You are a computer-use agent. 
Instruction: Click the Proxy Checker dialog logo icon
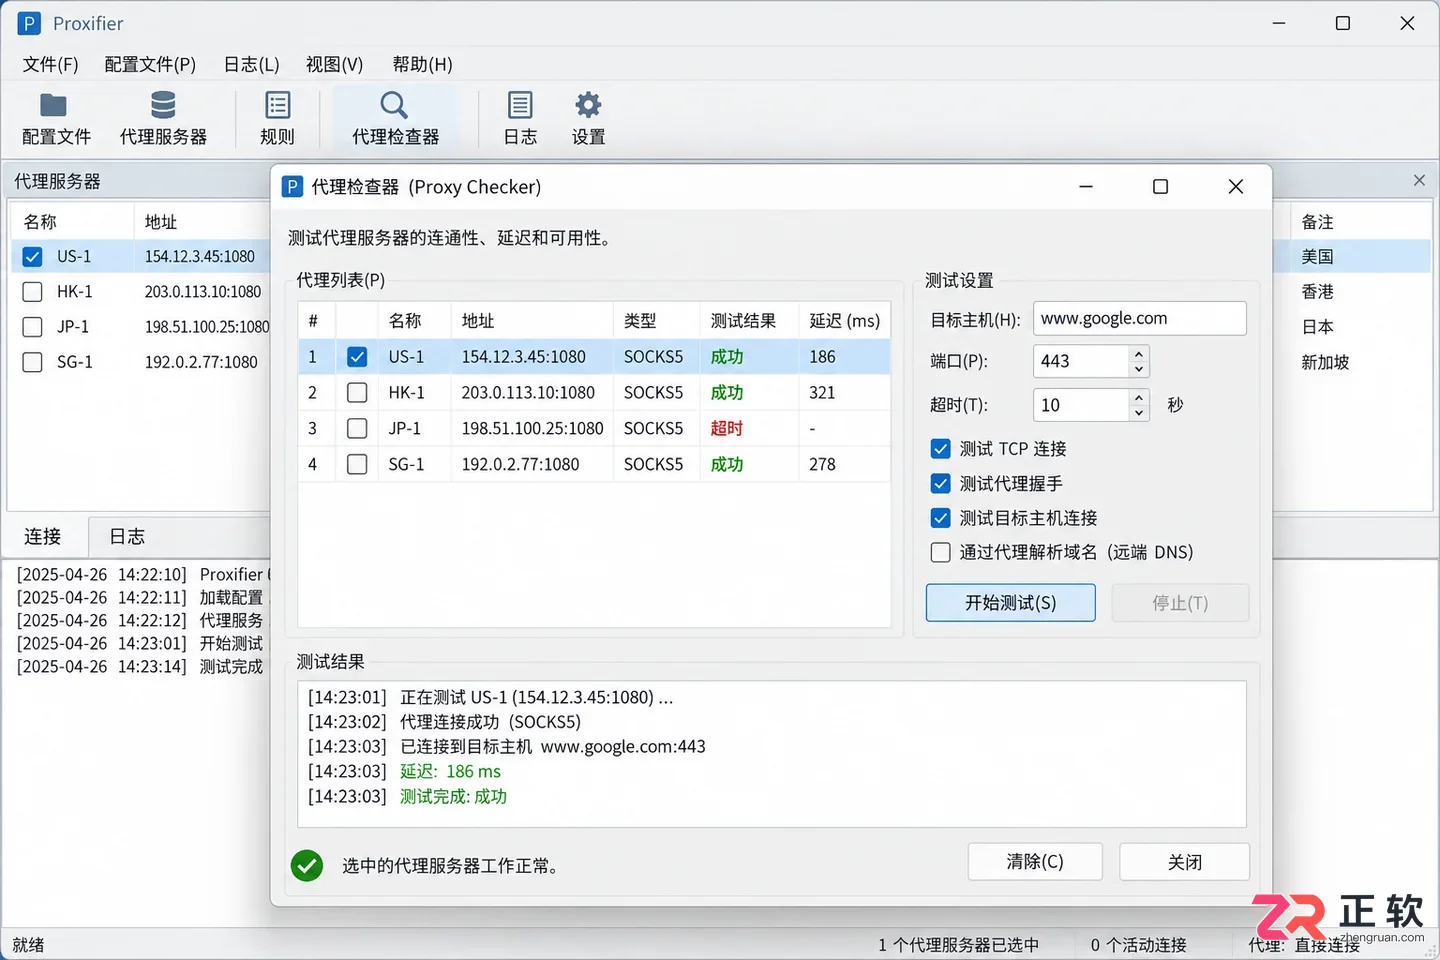pos(292,187)
